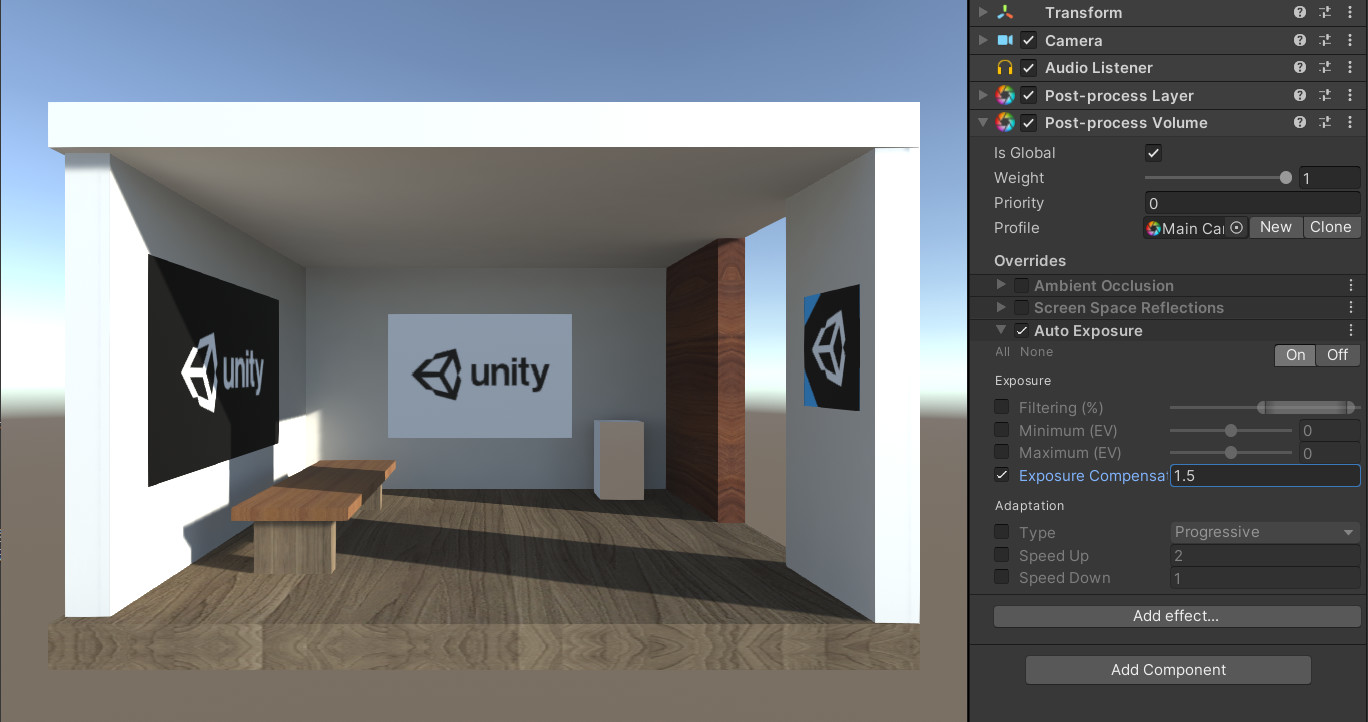Image resolution: width=1368 pixels, height=722 pixels.
Task: Open help for Post-process Volume
Action: pos(1300,123)
